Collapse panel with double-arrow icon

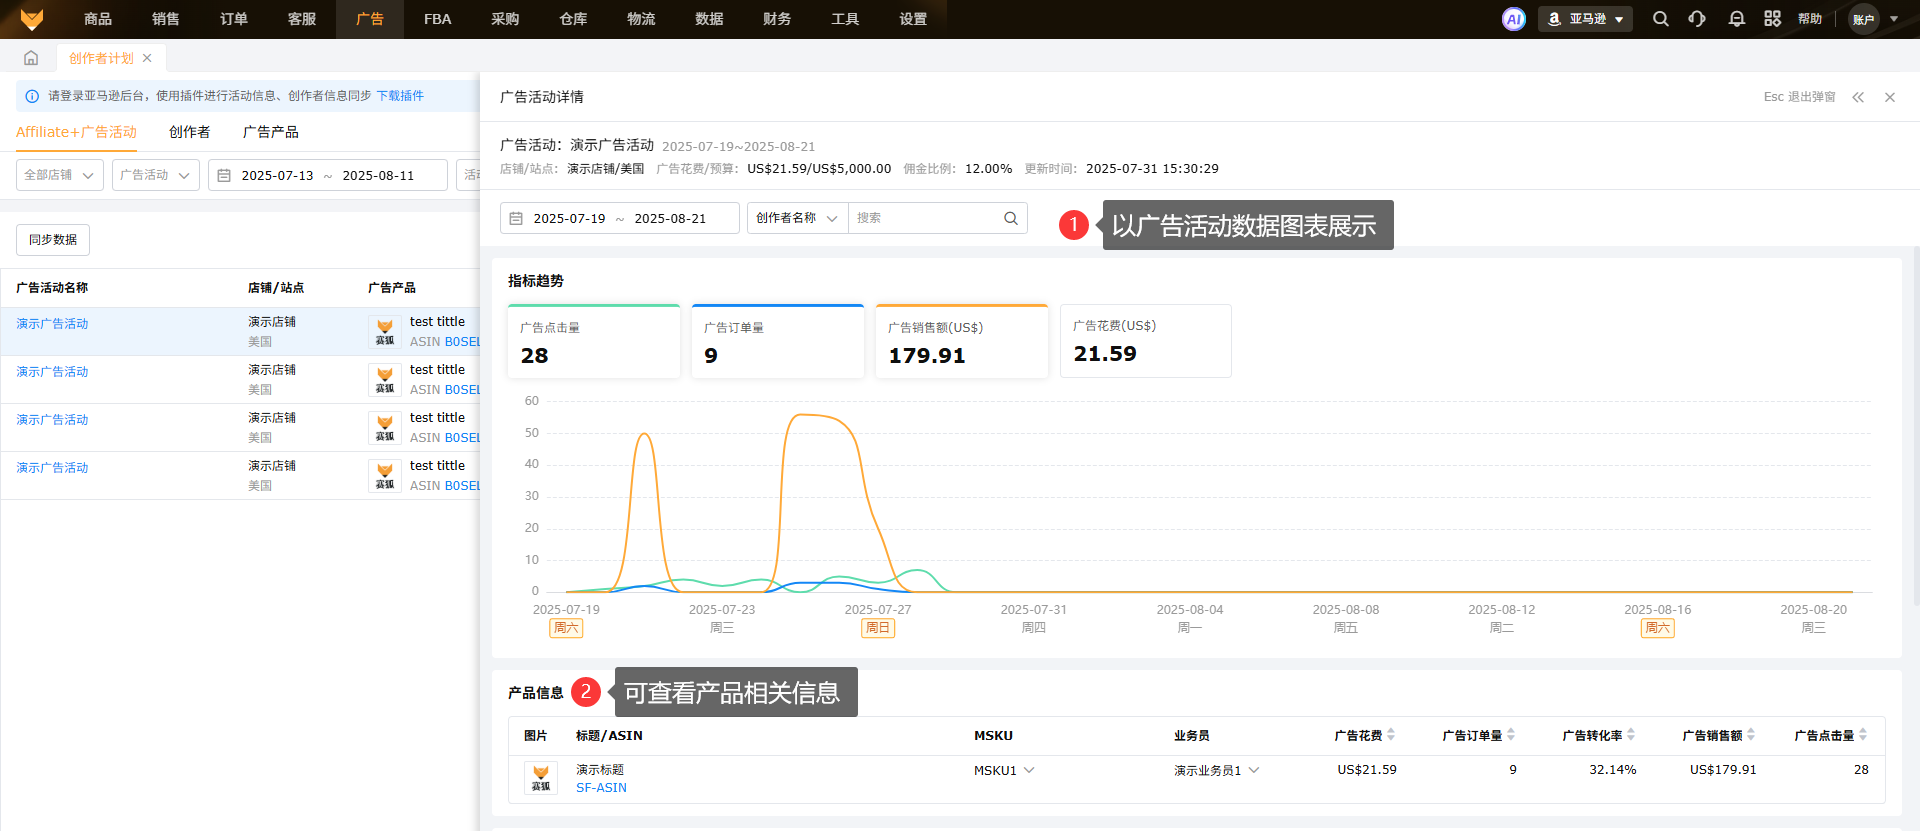point(1858,97)
